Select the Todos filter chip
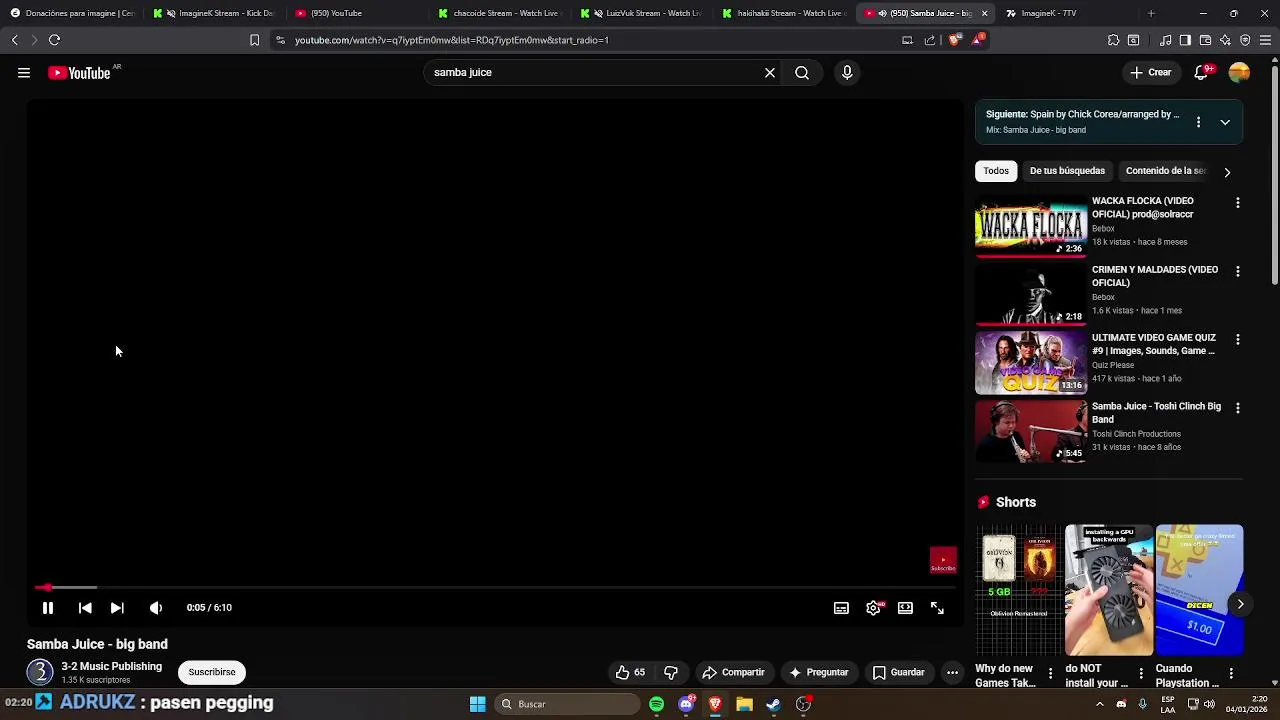This screenshot has height=720, width=1280. [x=996, y=171]
